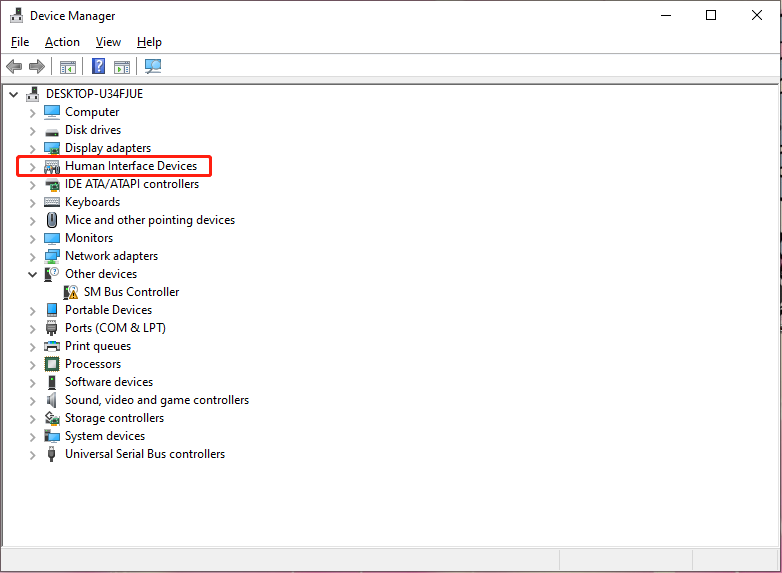The height and width of the screenshot is (573, 782).
Task: Click the System devices folder icon
Action: point(52,436)
